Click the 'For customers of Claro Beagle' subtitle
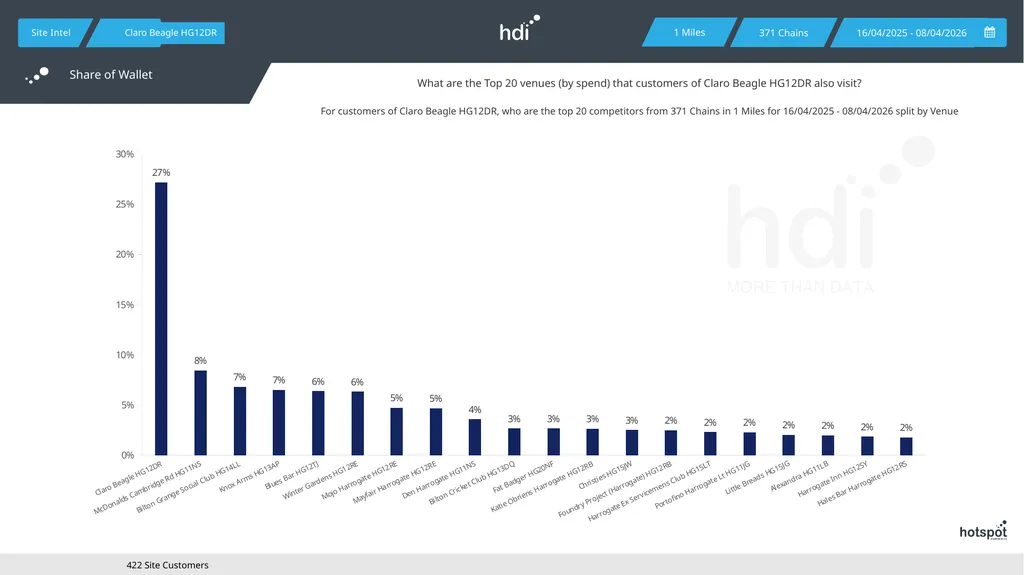The image size is (1024, 575). click(x=639, y=111)
